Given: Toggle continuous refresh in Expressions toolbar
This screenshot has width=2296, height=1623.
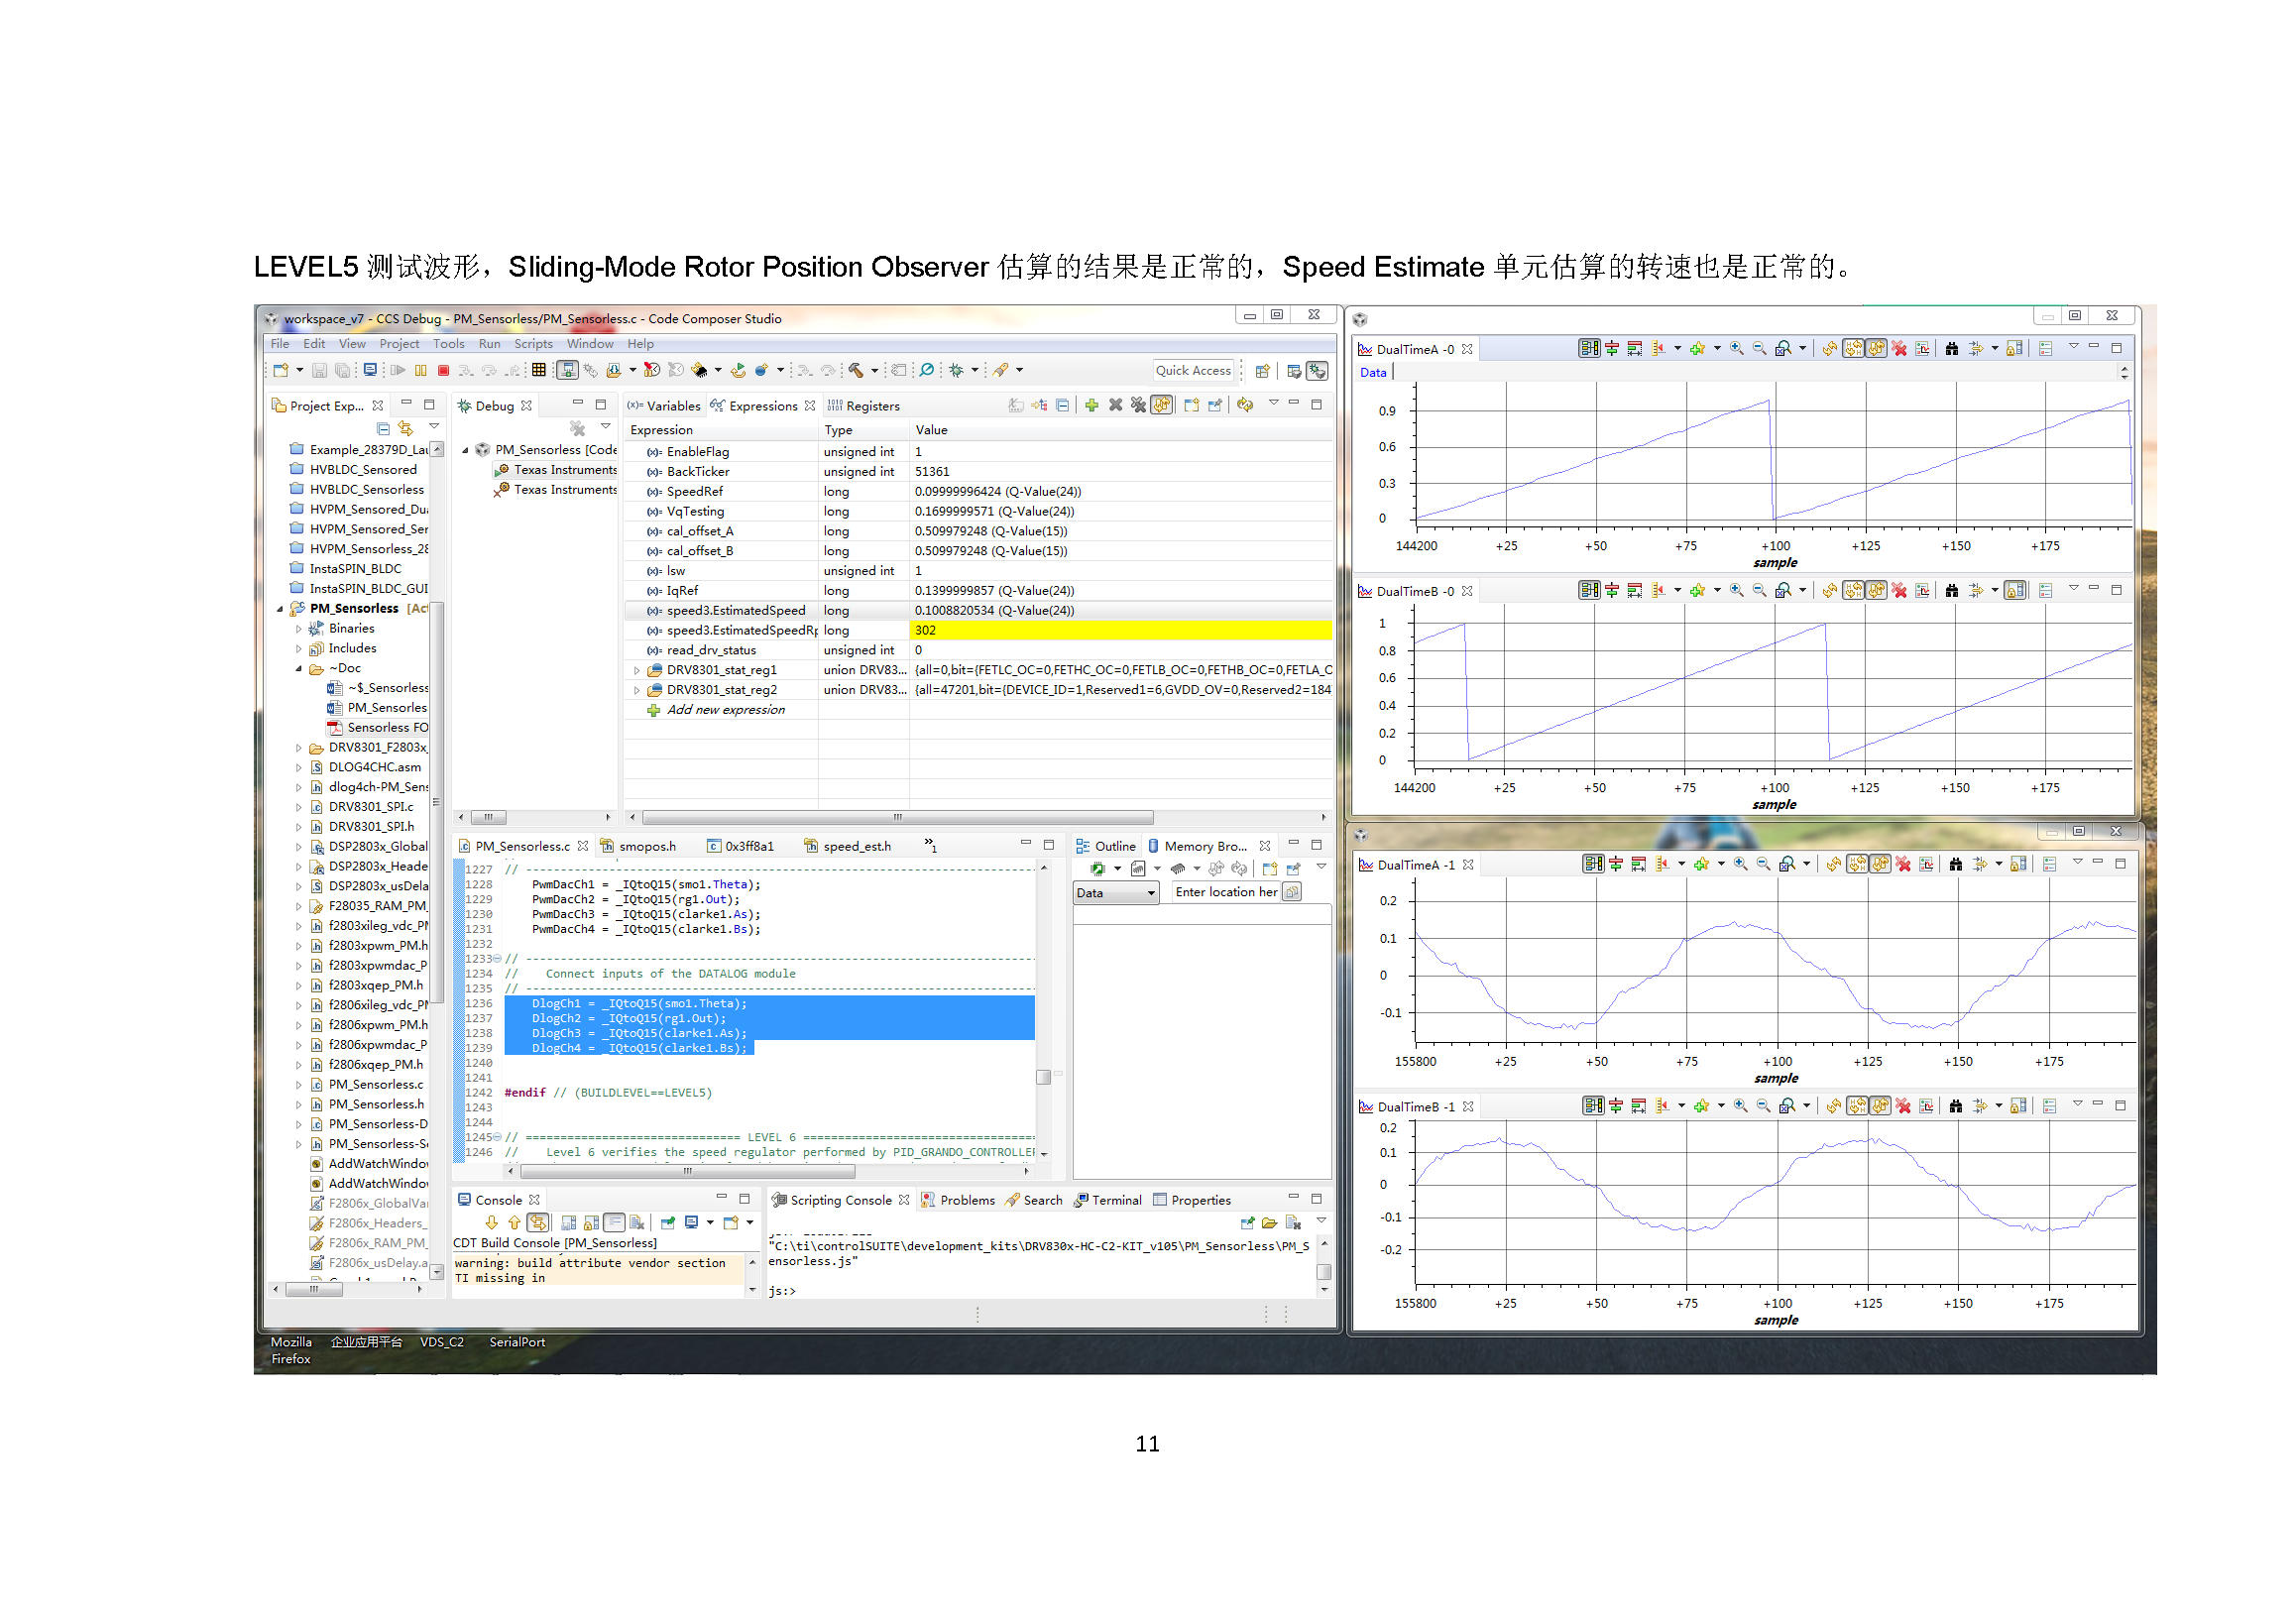Looking at the screenshot, I should click(x=1161, y=406).
